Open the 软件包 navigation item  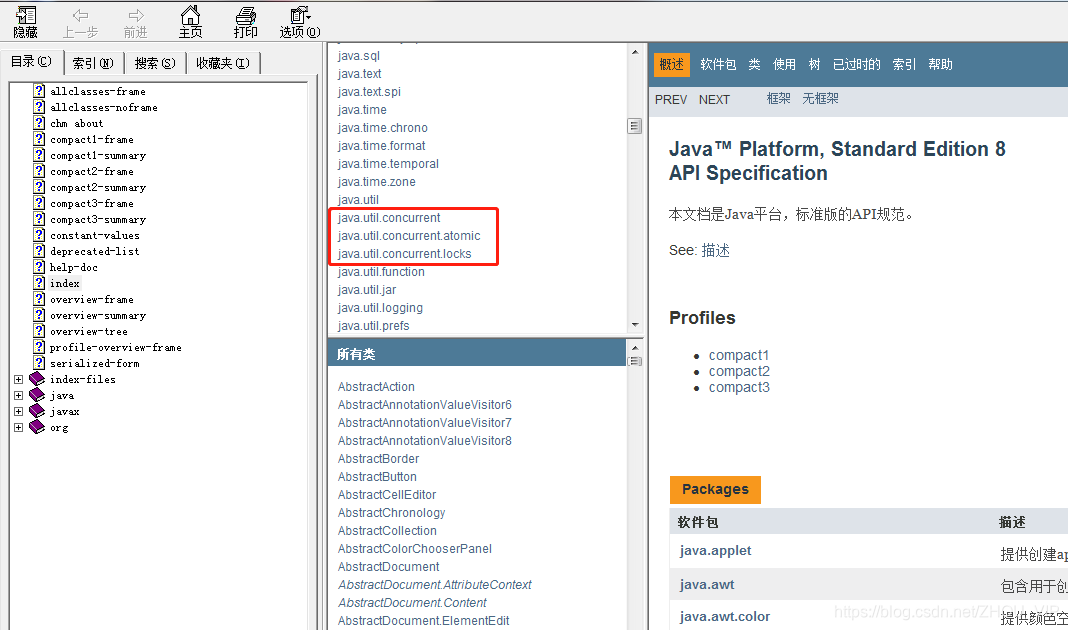(x=718, y=64)
